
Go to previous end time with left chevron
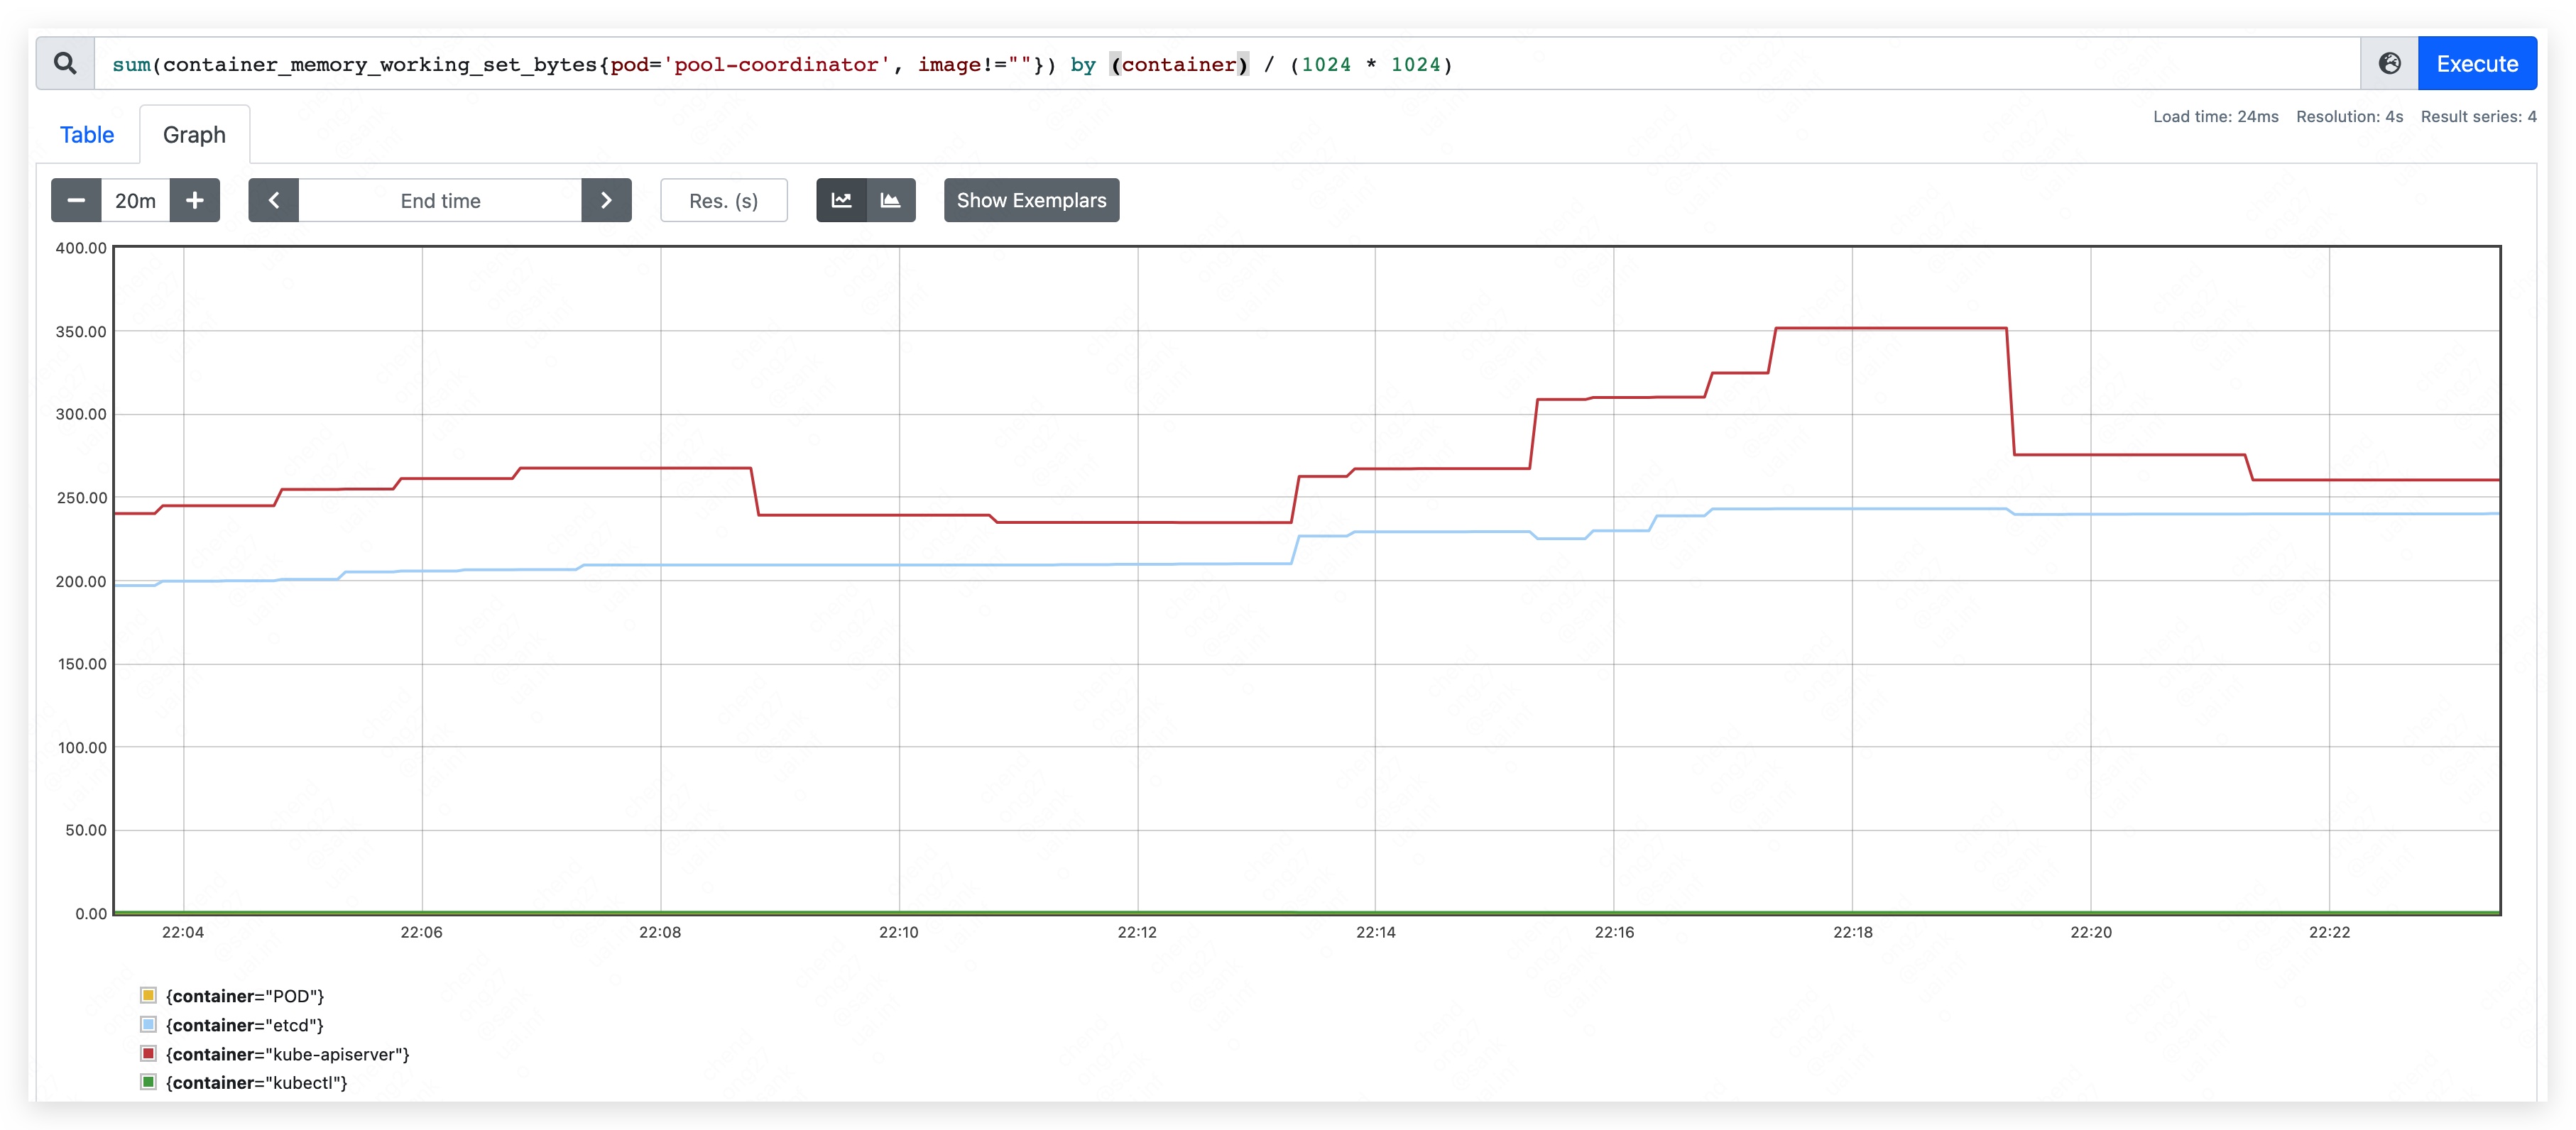(x=274, y=200)
